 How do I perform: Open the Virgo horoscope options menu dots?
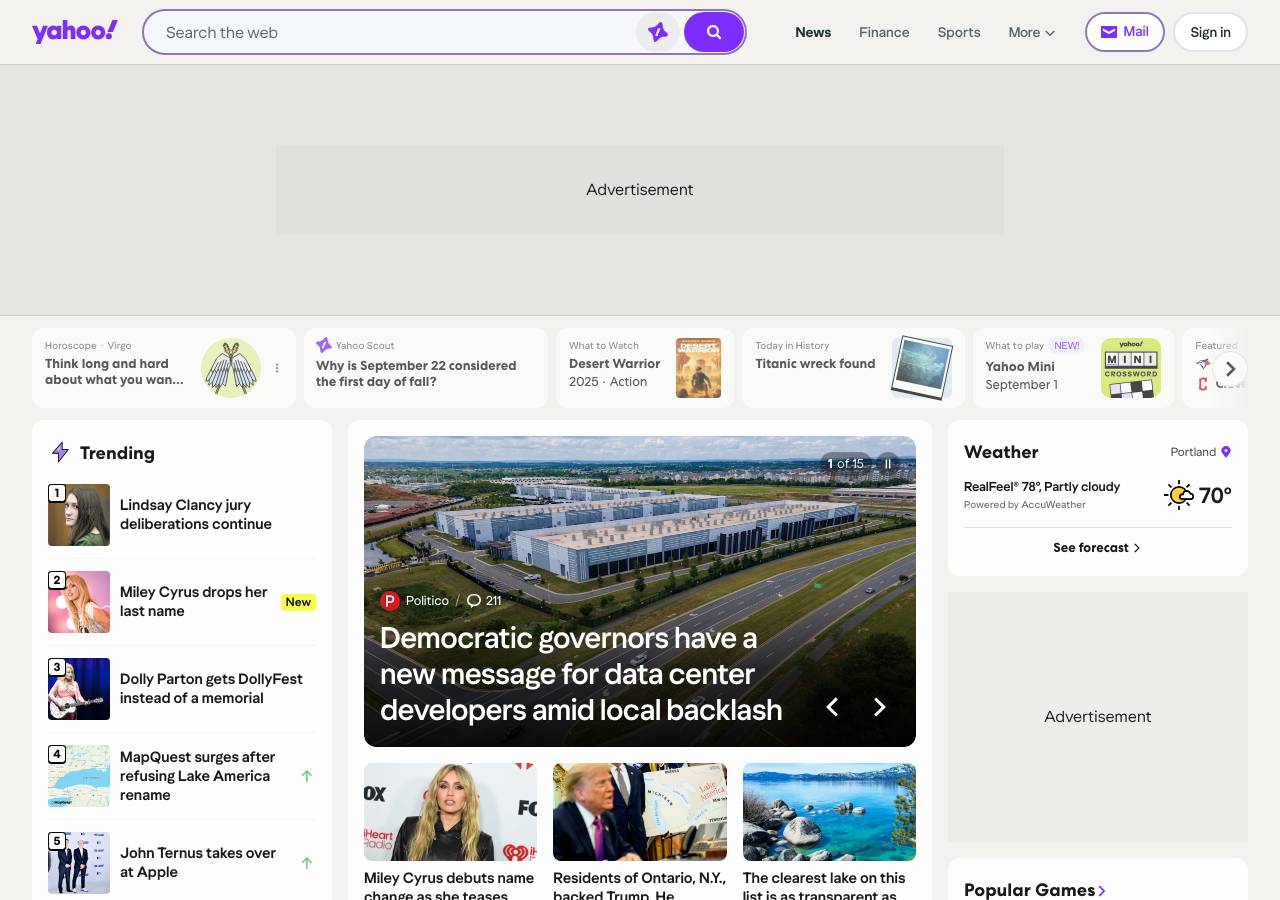(277, 368)
